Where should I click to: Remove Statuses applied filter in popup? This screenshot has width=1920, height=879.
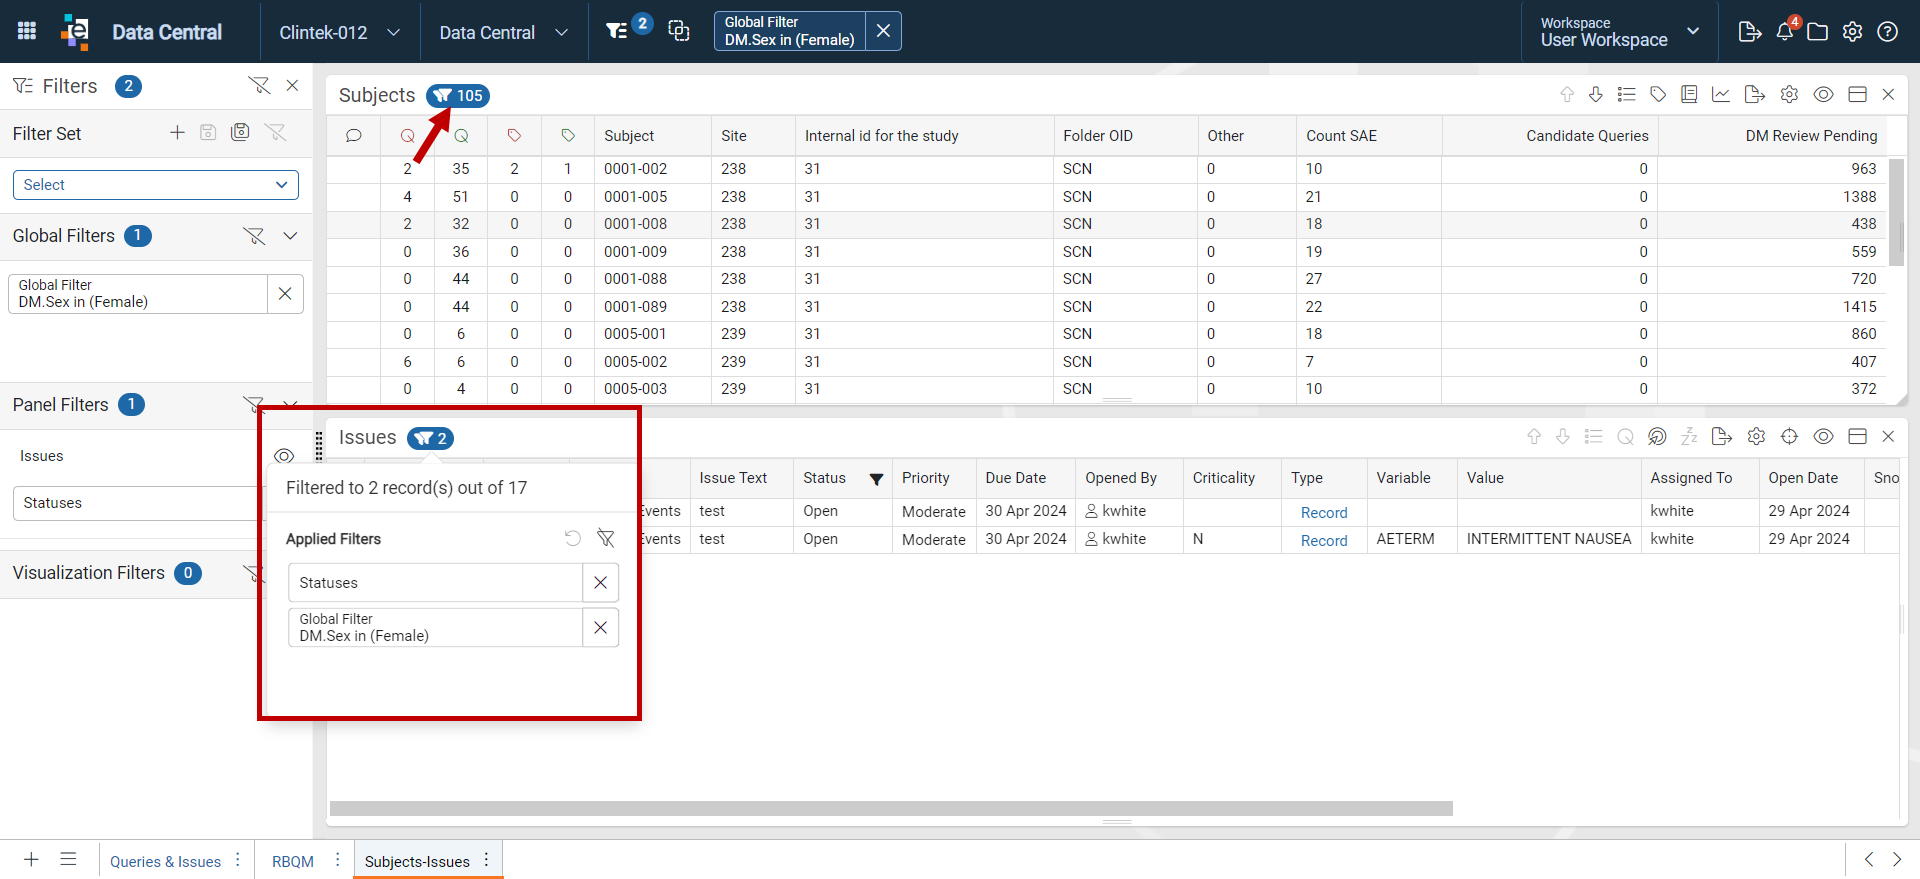(600, 582)
